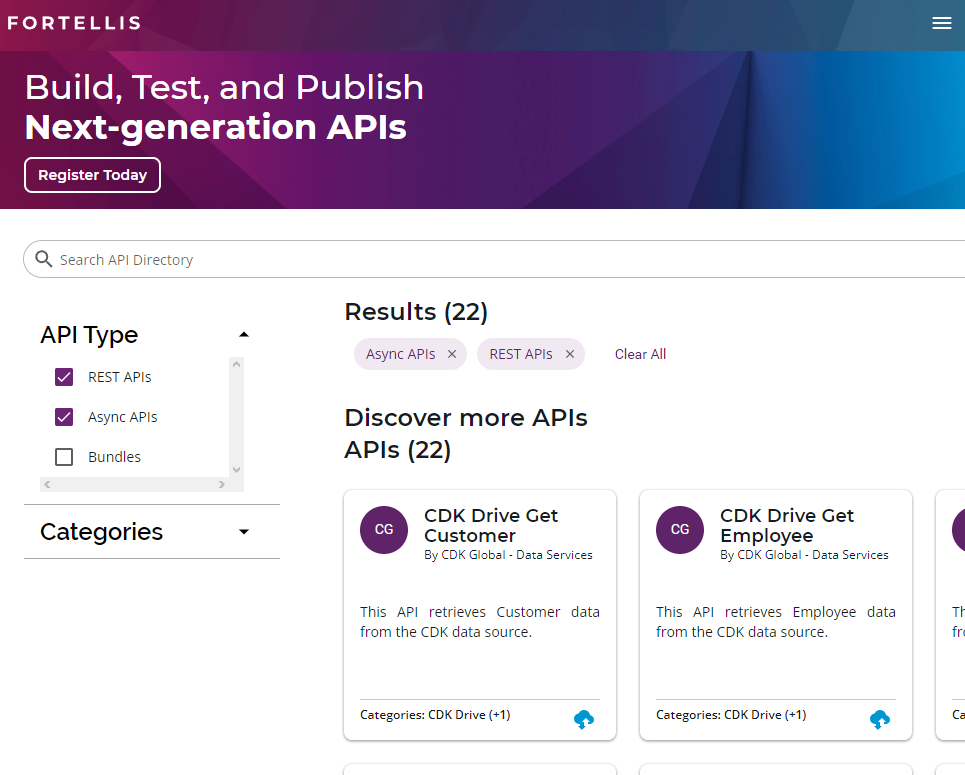Viewport: 965px width, 775px height.
Task: Click Register Today button
Action: [x=92, y=175]
